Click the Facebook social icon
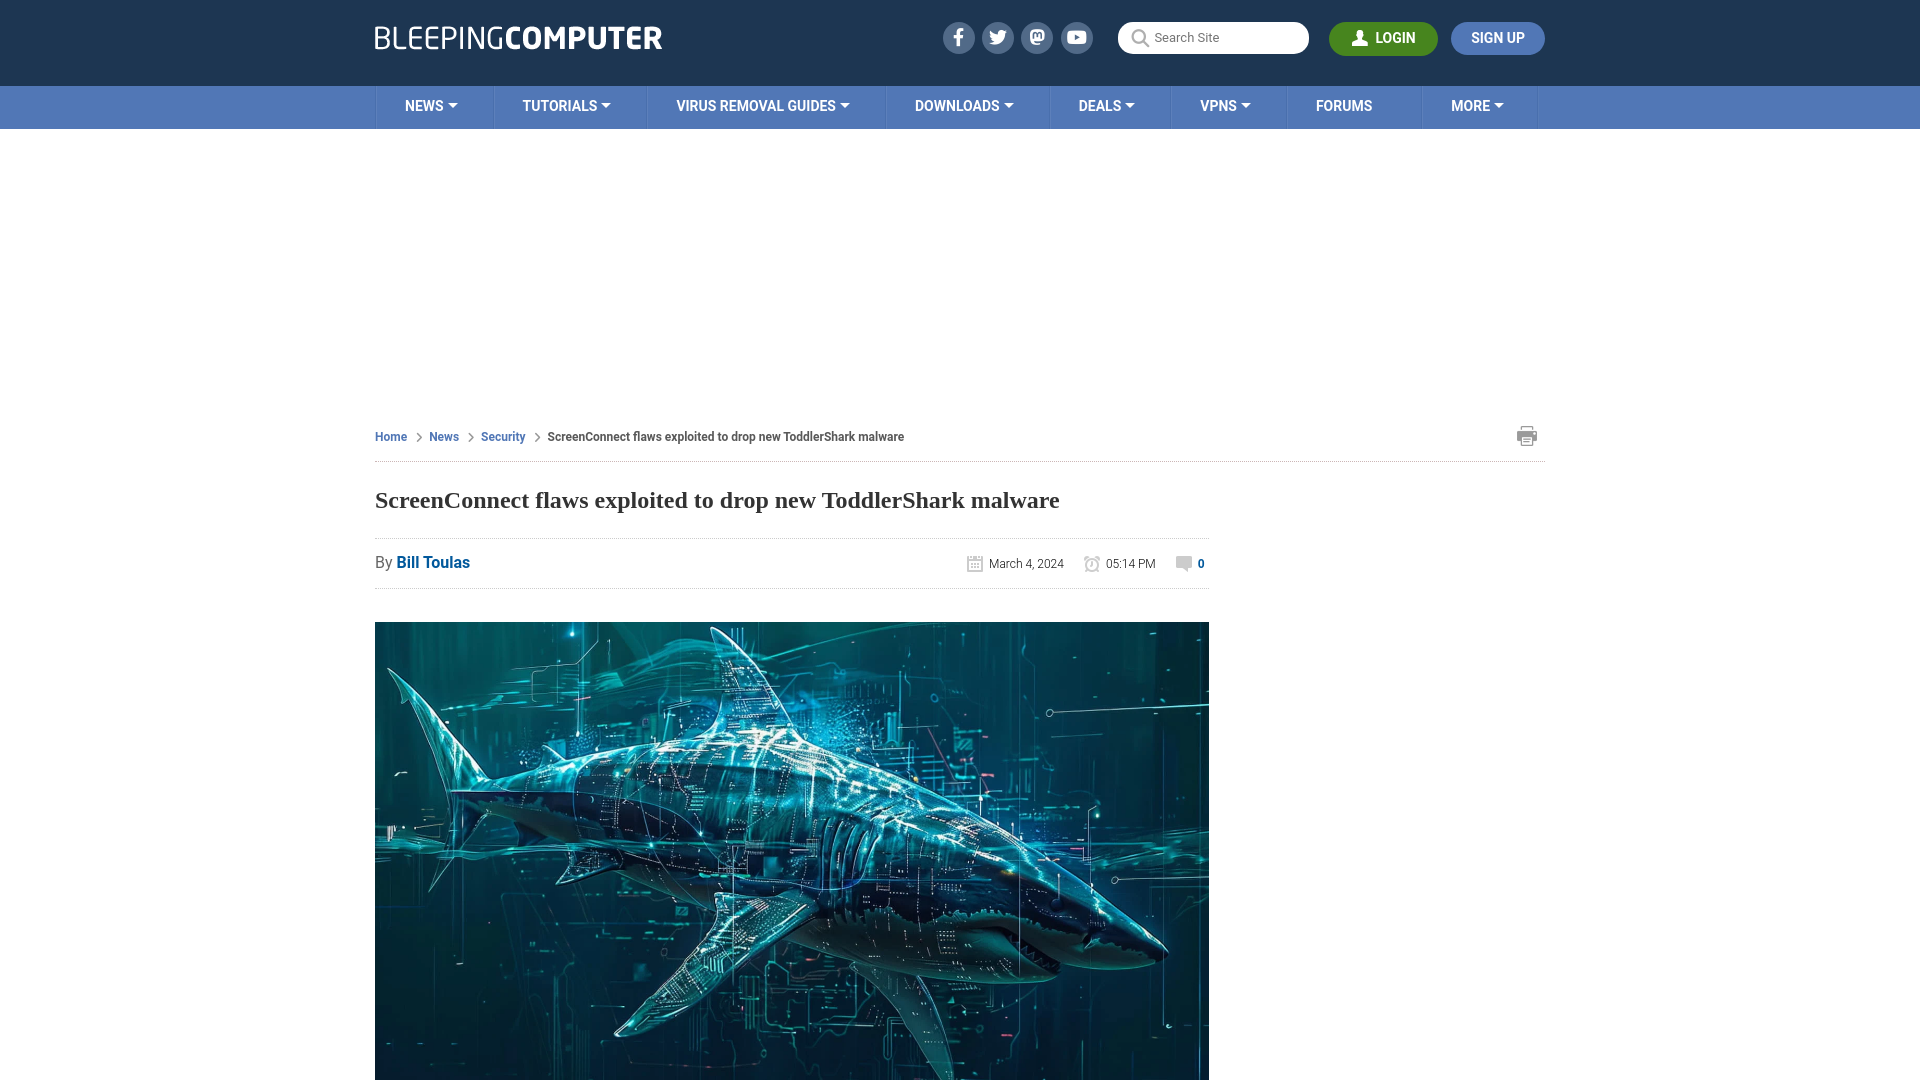The image size is (1920, 1080). [959, 38]
